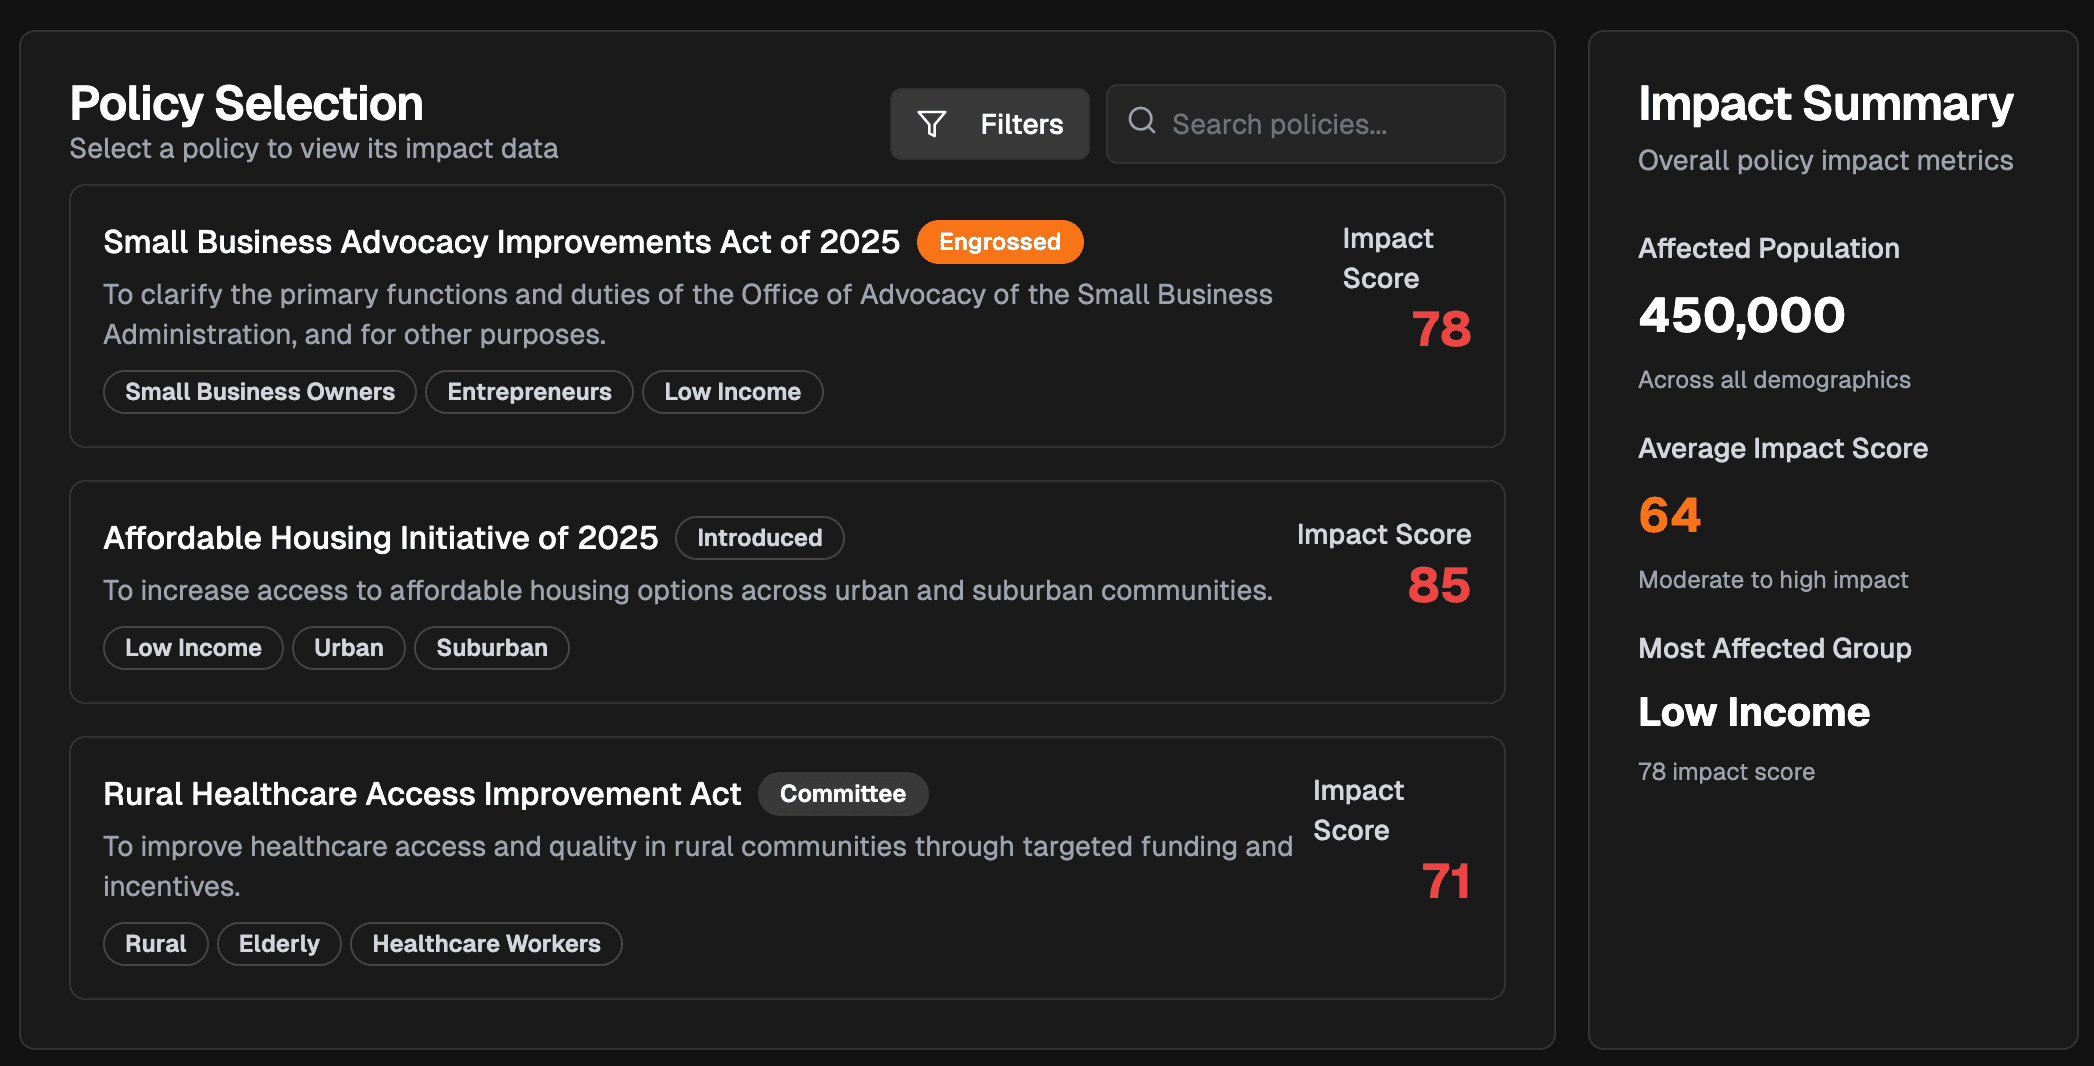2094x1066 pixels.
Task: Click the orange Engrossed status badge
Action: [999, 242]
